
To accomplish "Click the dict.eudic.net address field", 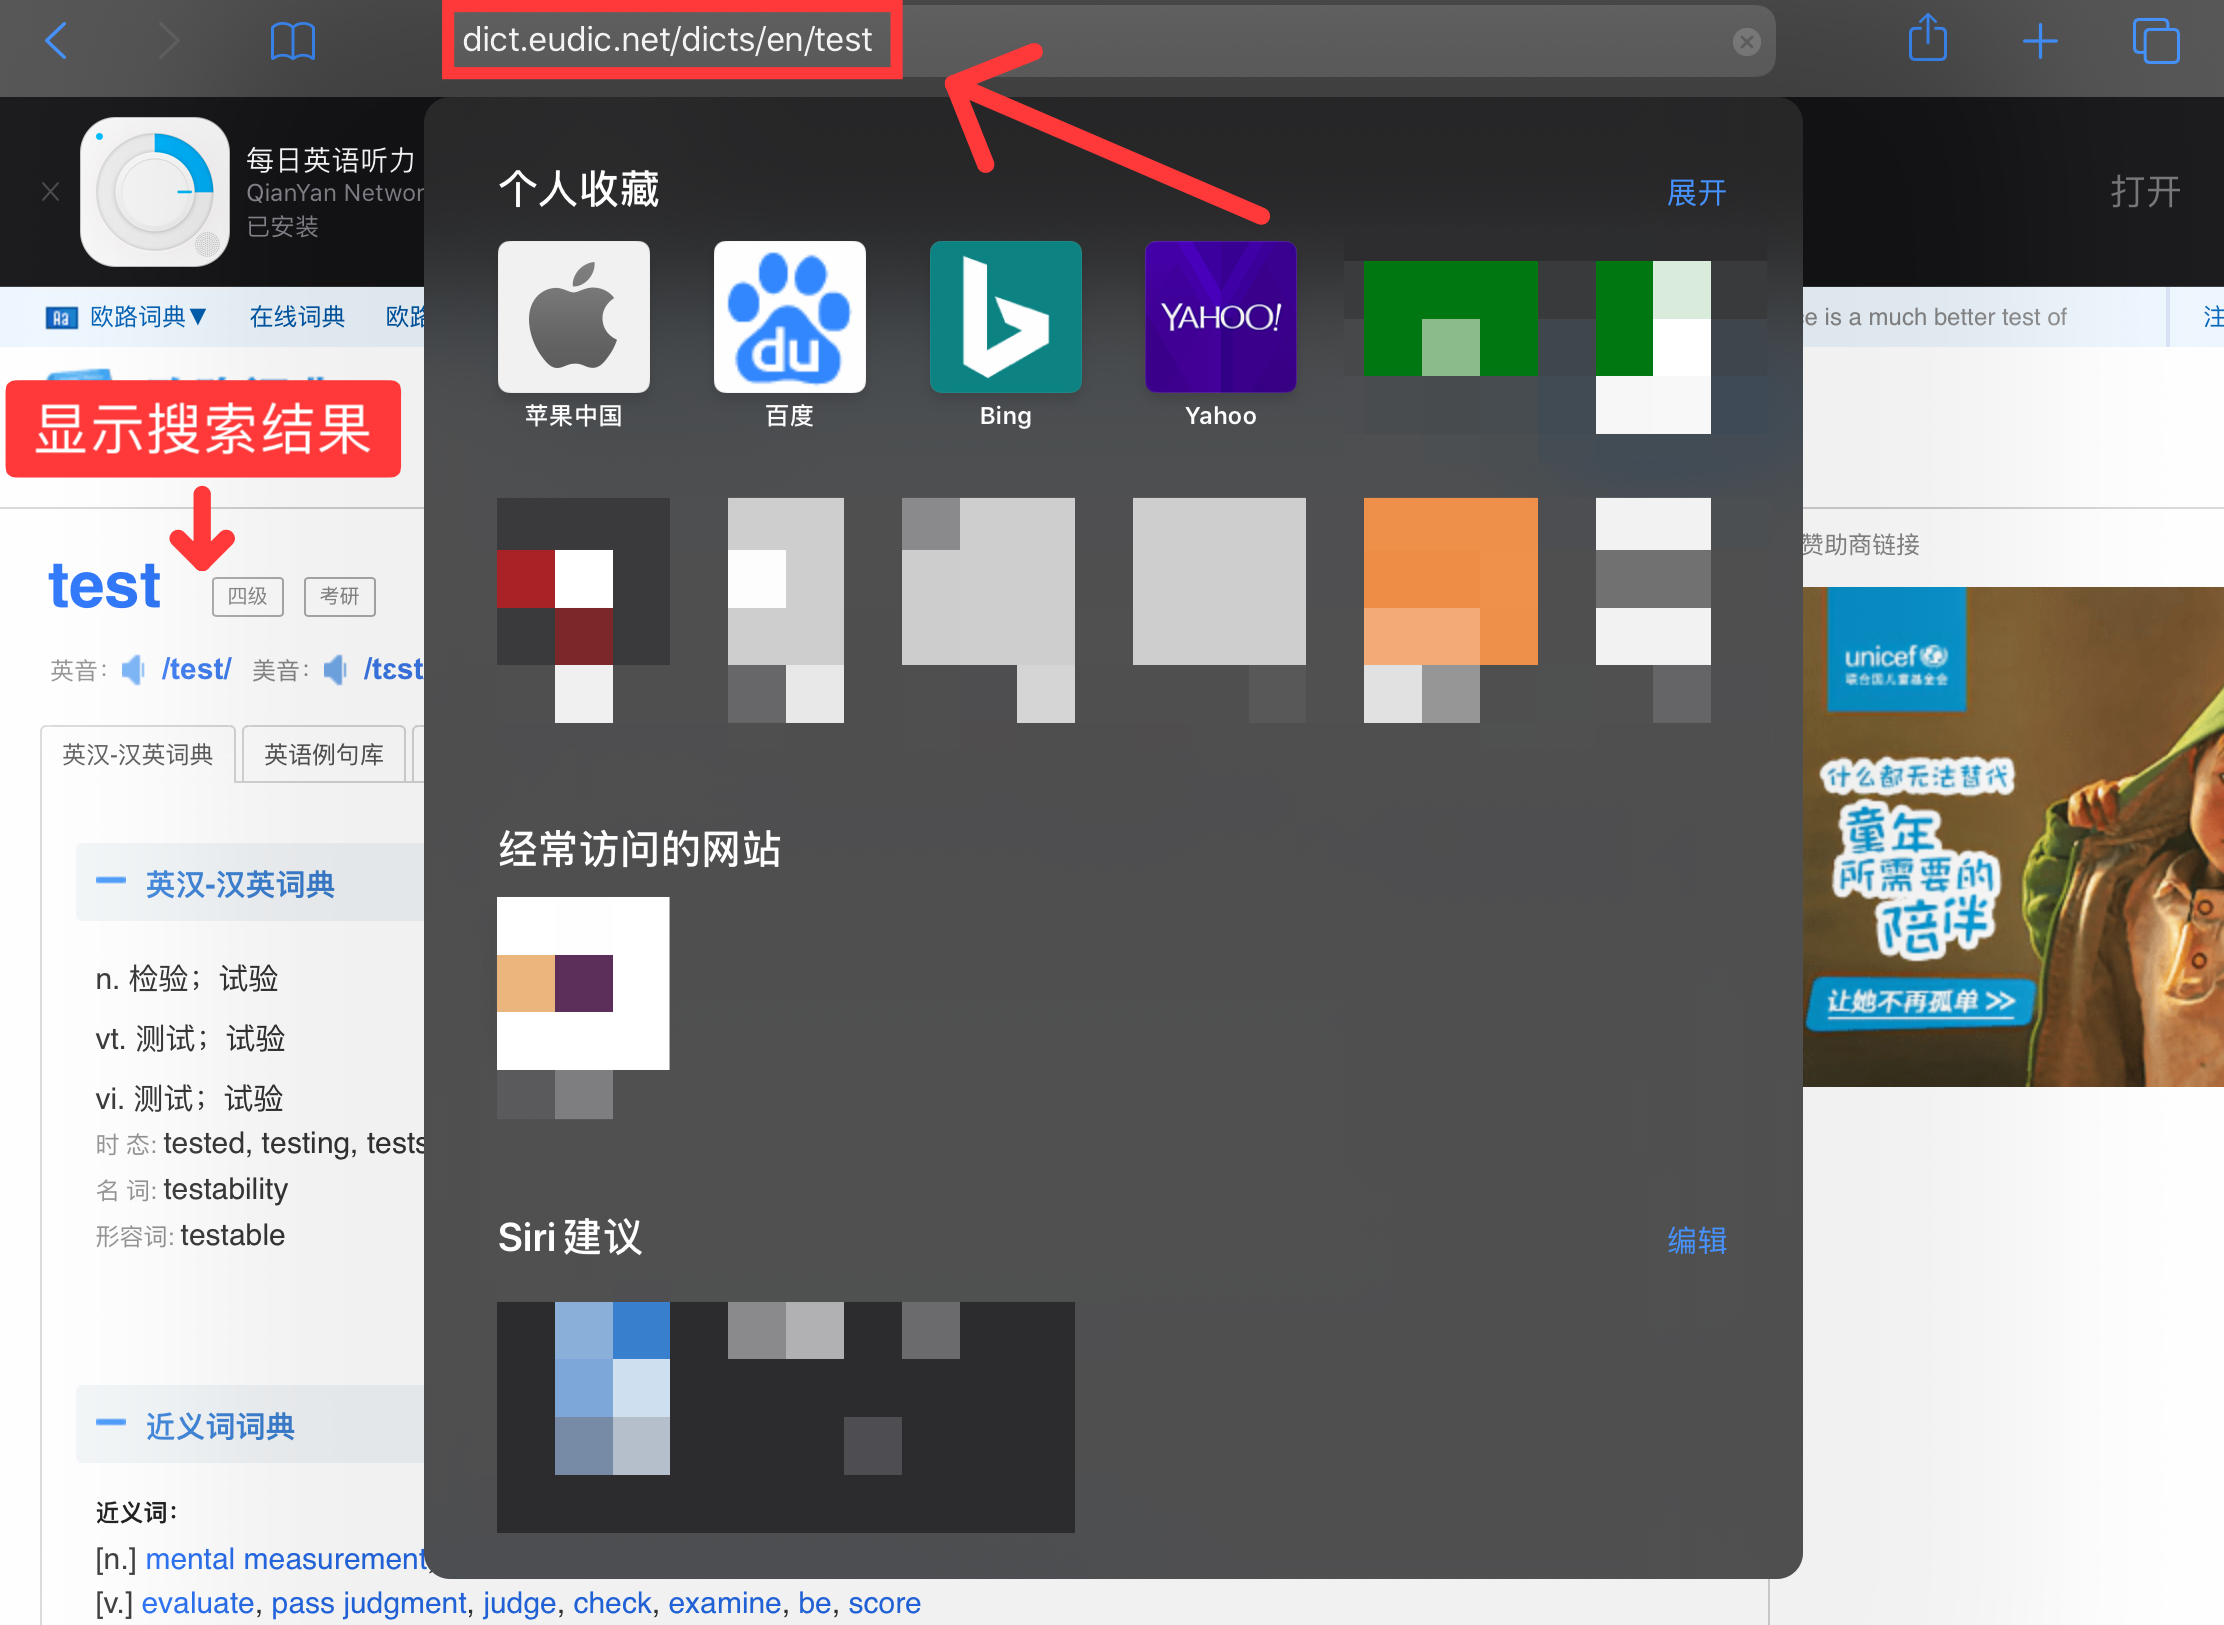I will click(668, 40).
